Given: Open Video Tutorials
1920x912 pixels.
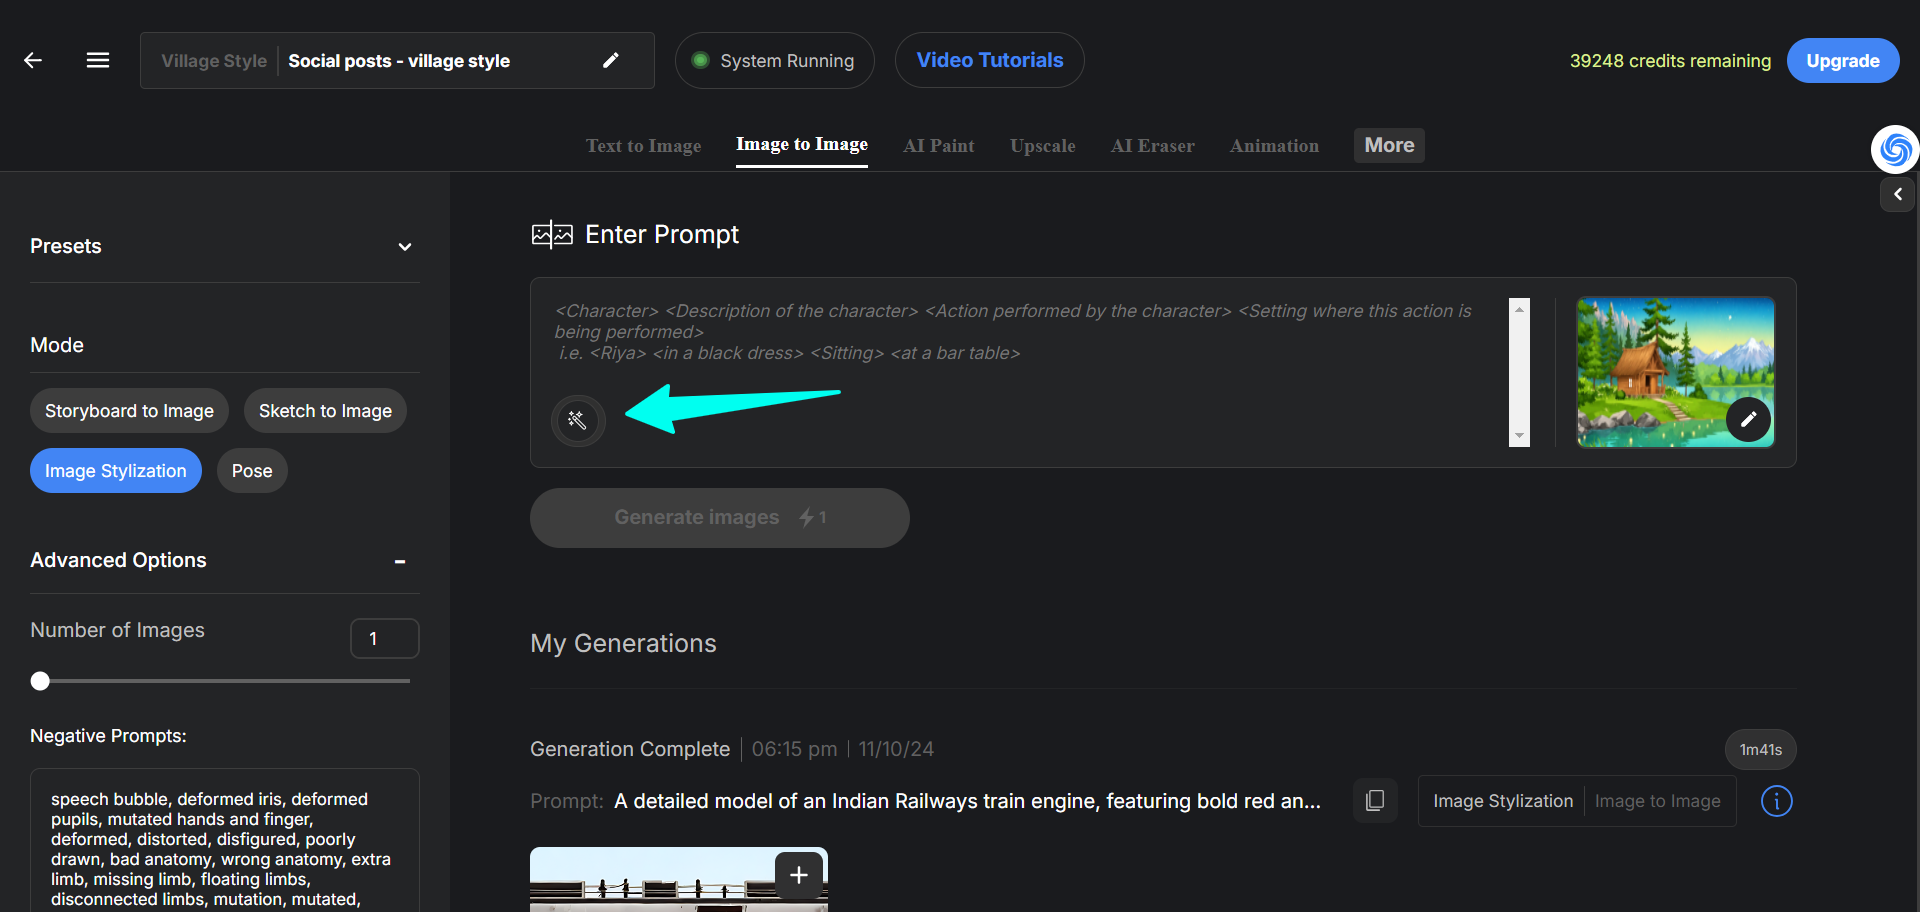Looking at the screenshot, I should (989, 60).
